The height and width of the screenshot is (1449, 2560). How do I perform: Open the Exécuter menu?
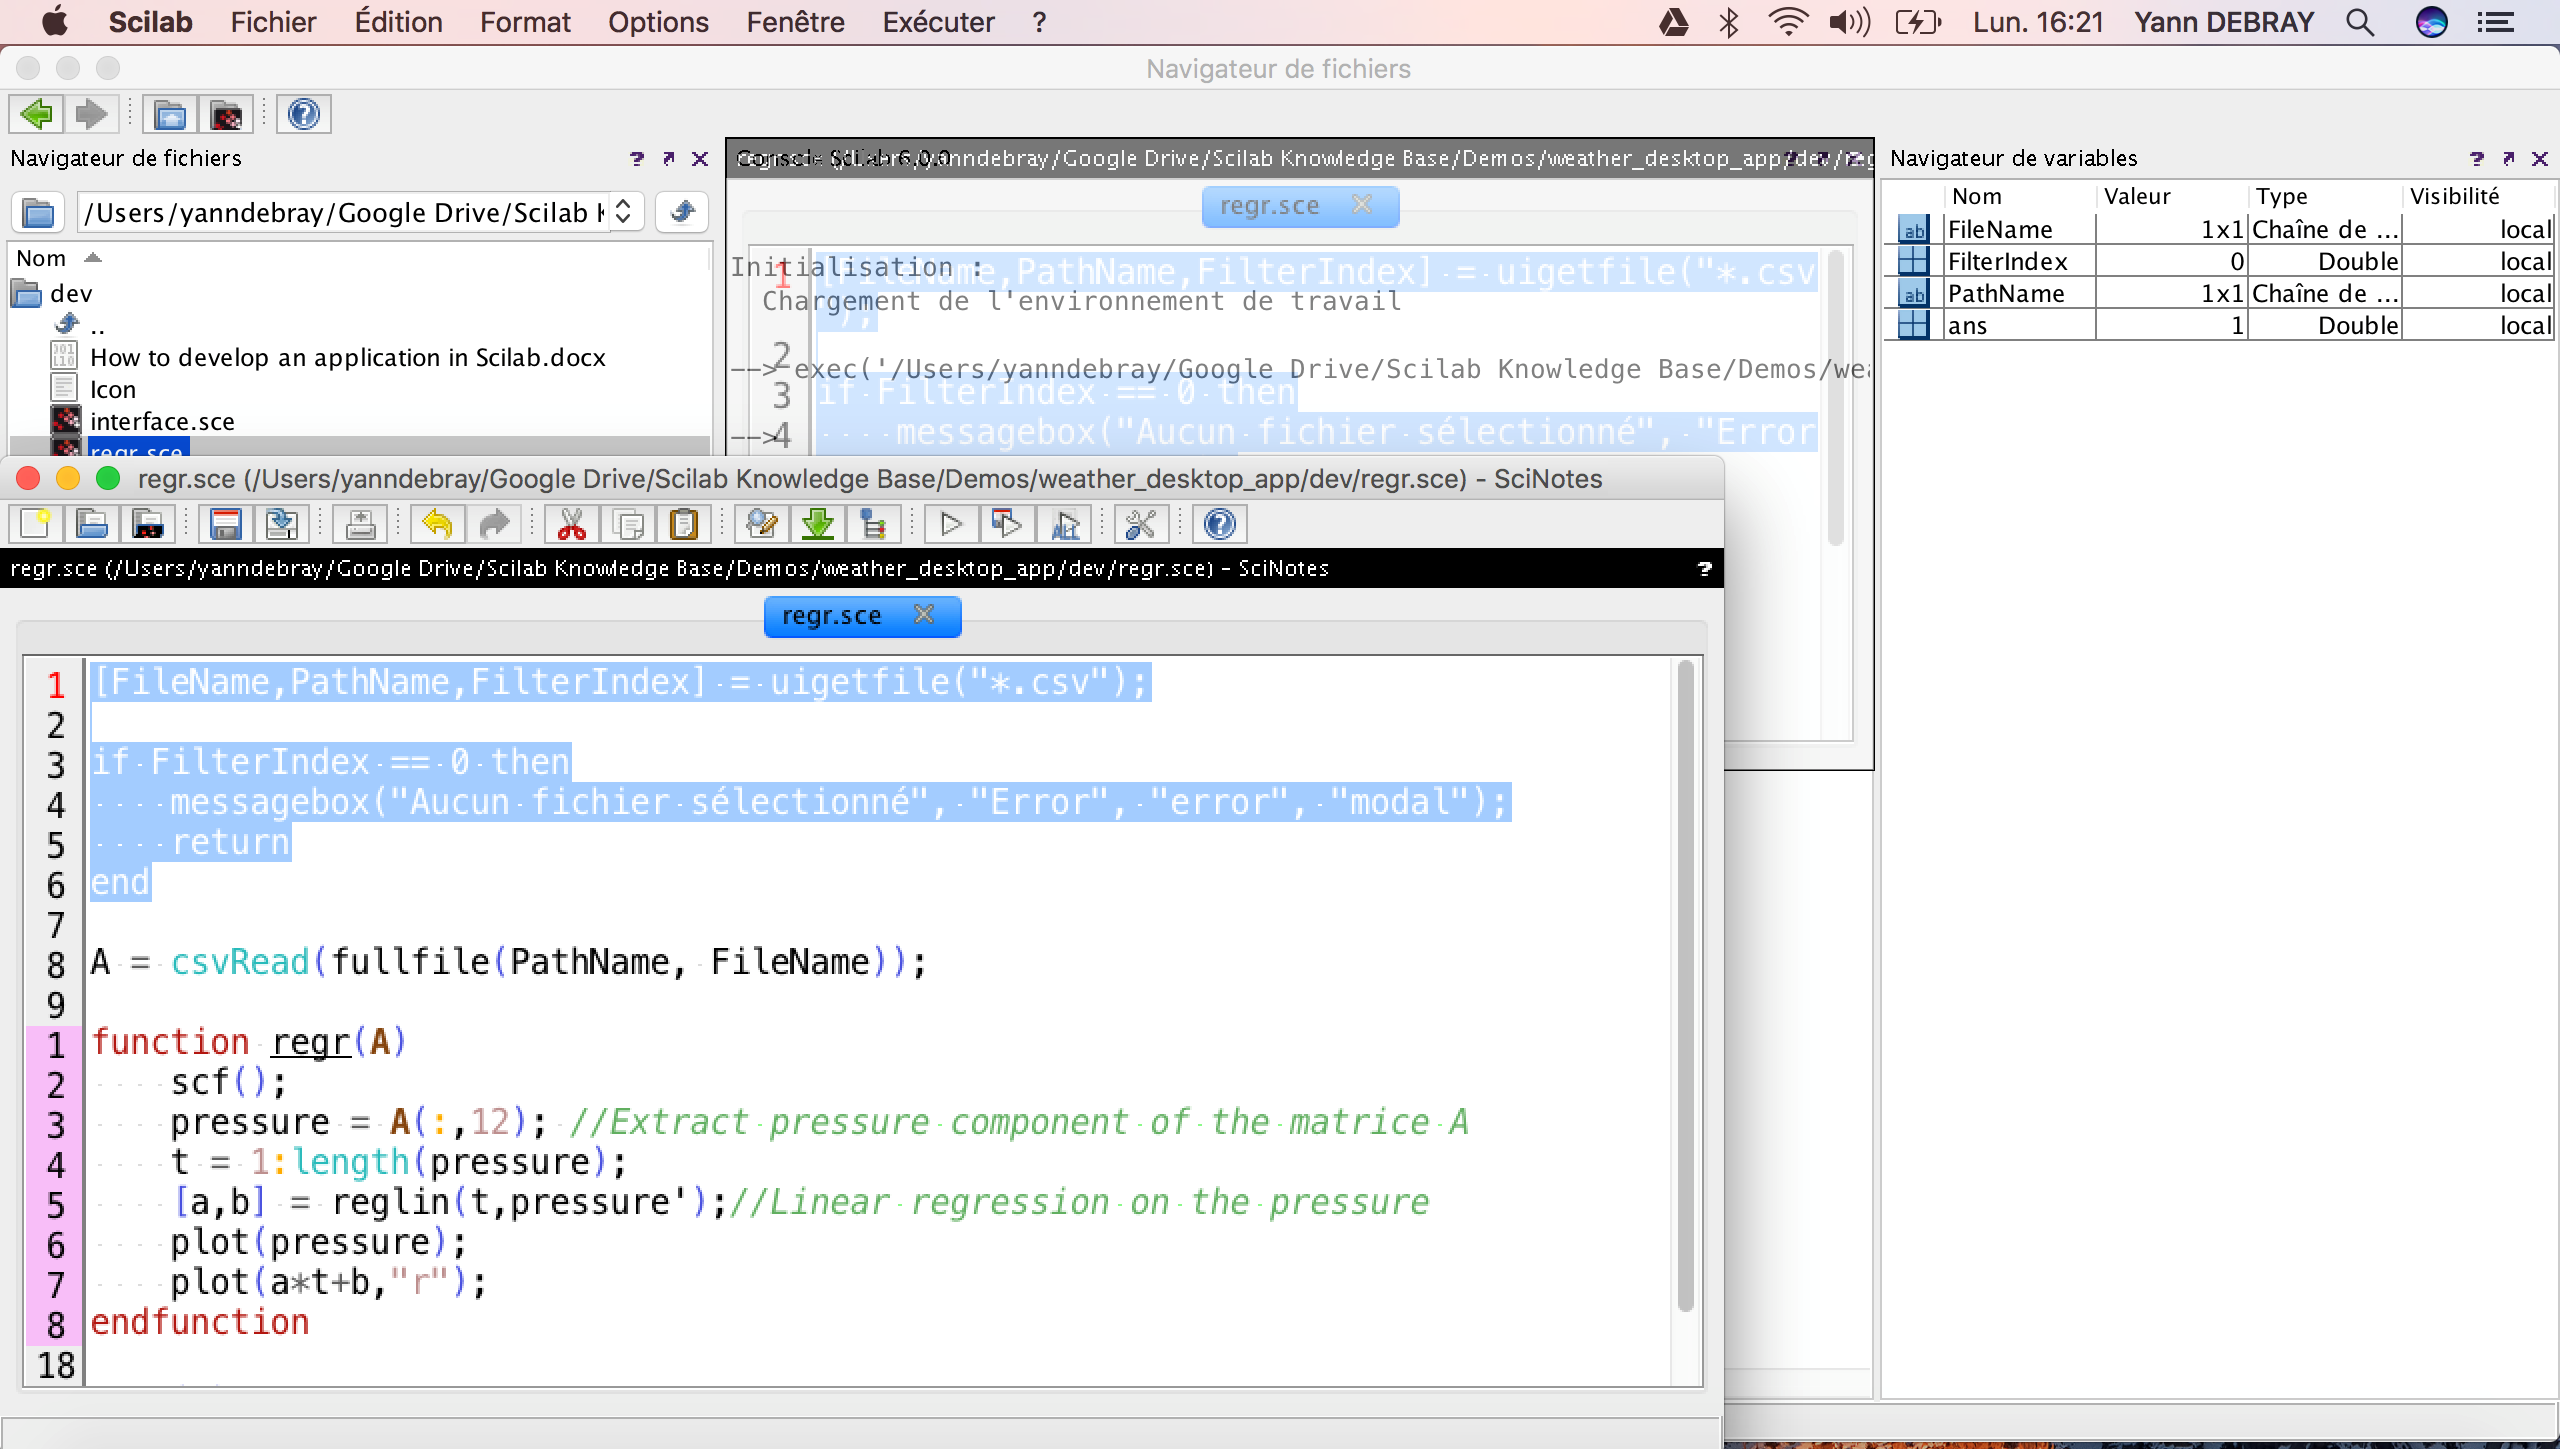[x=938, y=22]
